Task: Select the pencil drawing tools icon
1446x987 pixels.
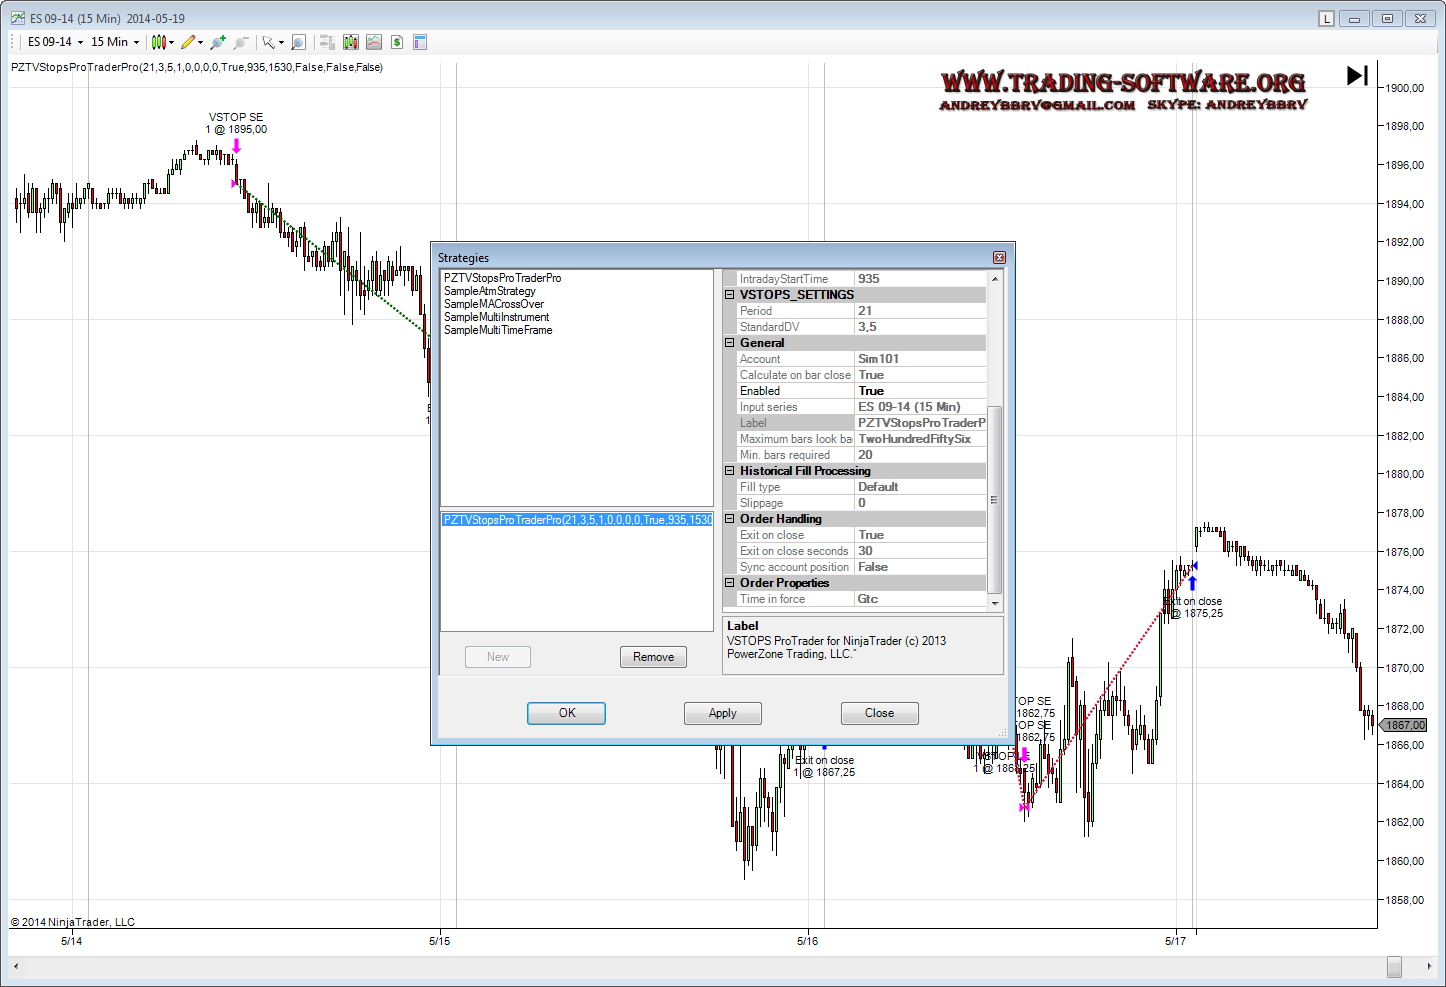Action: point(190,42)
